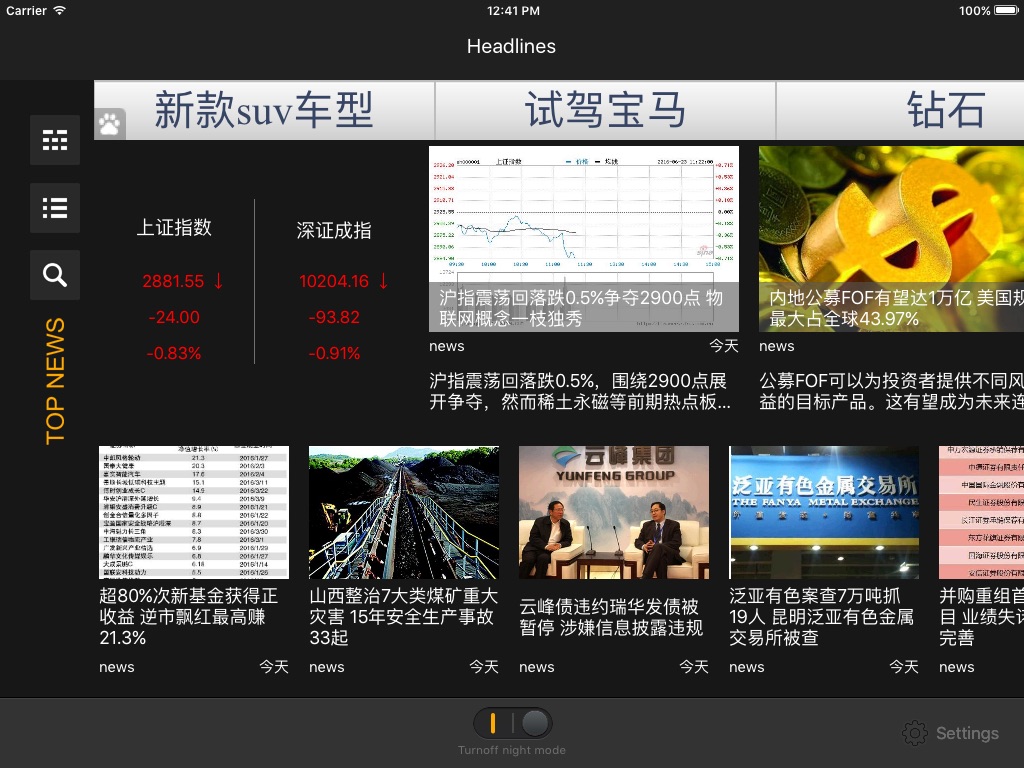This screenshot has height=768, width=1024.
Task: Click the -24.00 change value
Action: click(174, 317)
